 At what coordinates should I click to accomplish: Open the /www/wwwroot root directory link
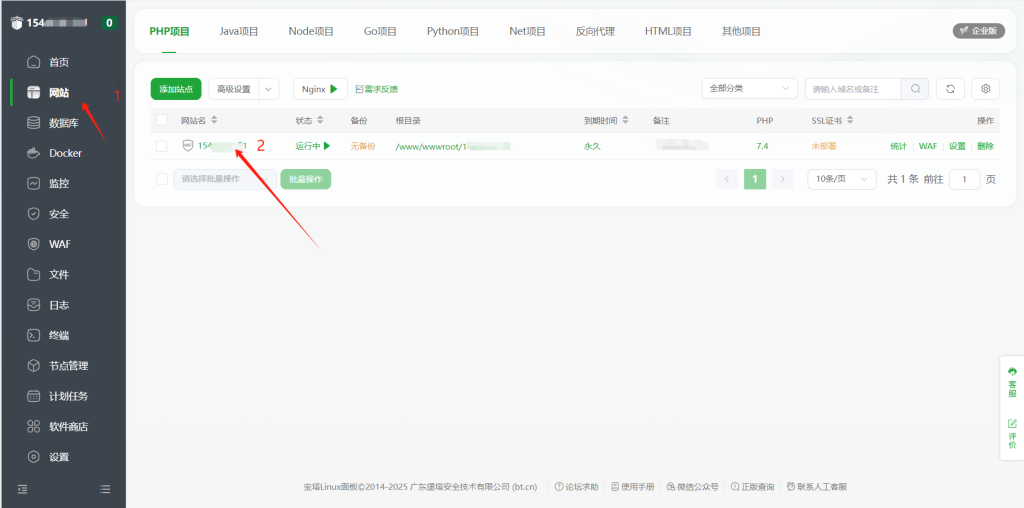pyautogui.click(x=453, y=146)
